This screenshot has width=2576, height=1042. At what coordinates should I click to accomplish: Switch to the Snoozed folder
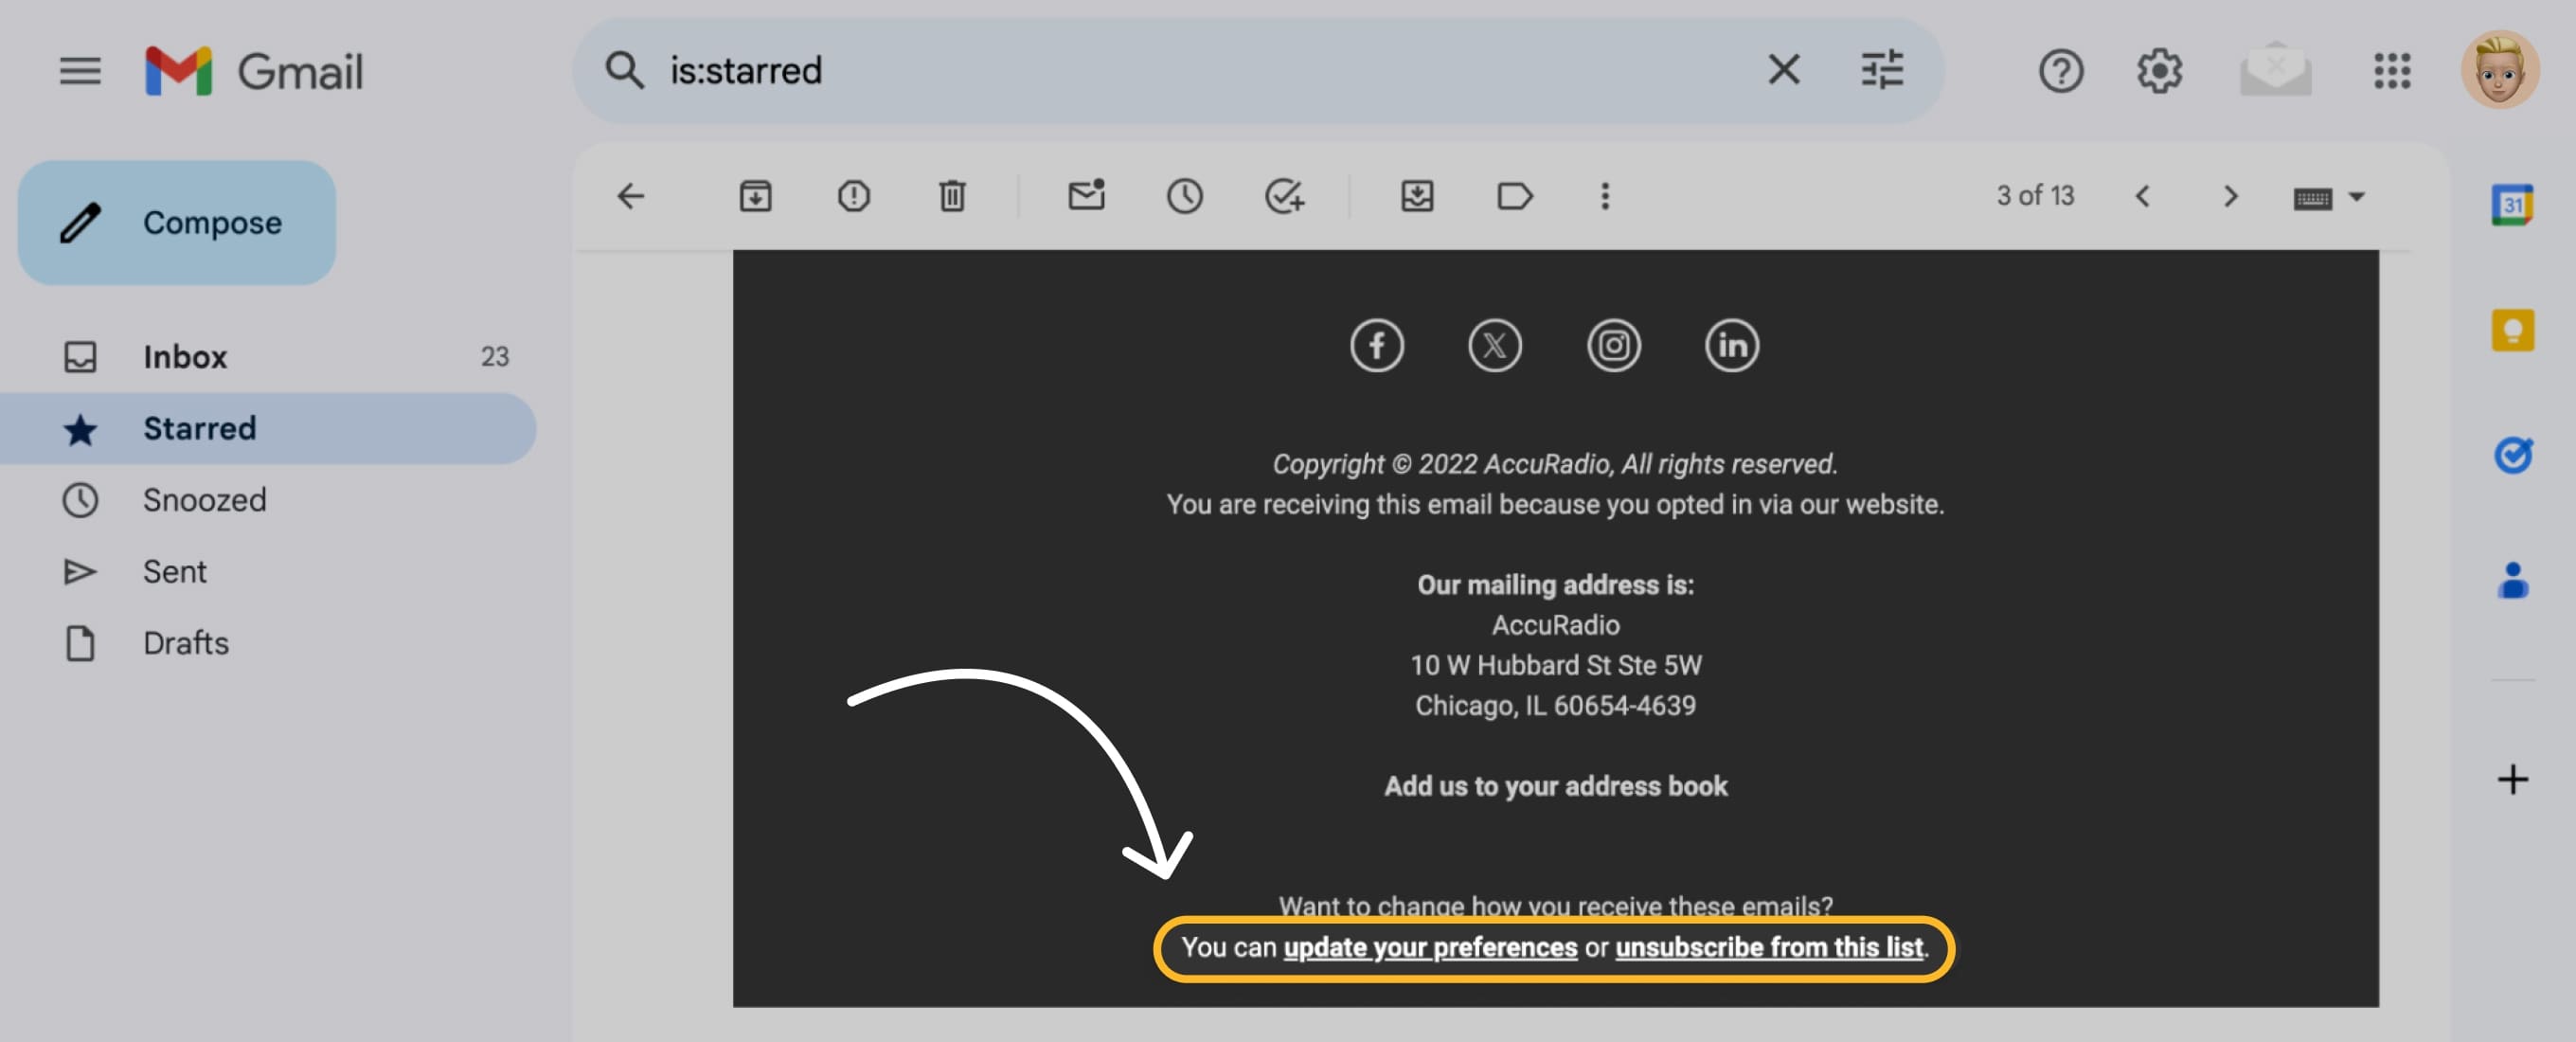point(204,500)
